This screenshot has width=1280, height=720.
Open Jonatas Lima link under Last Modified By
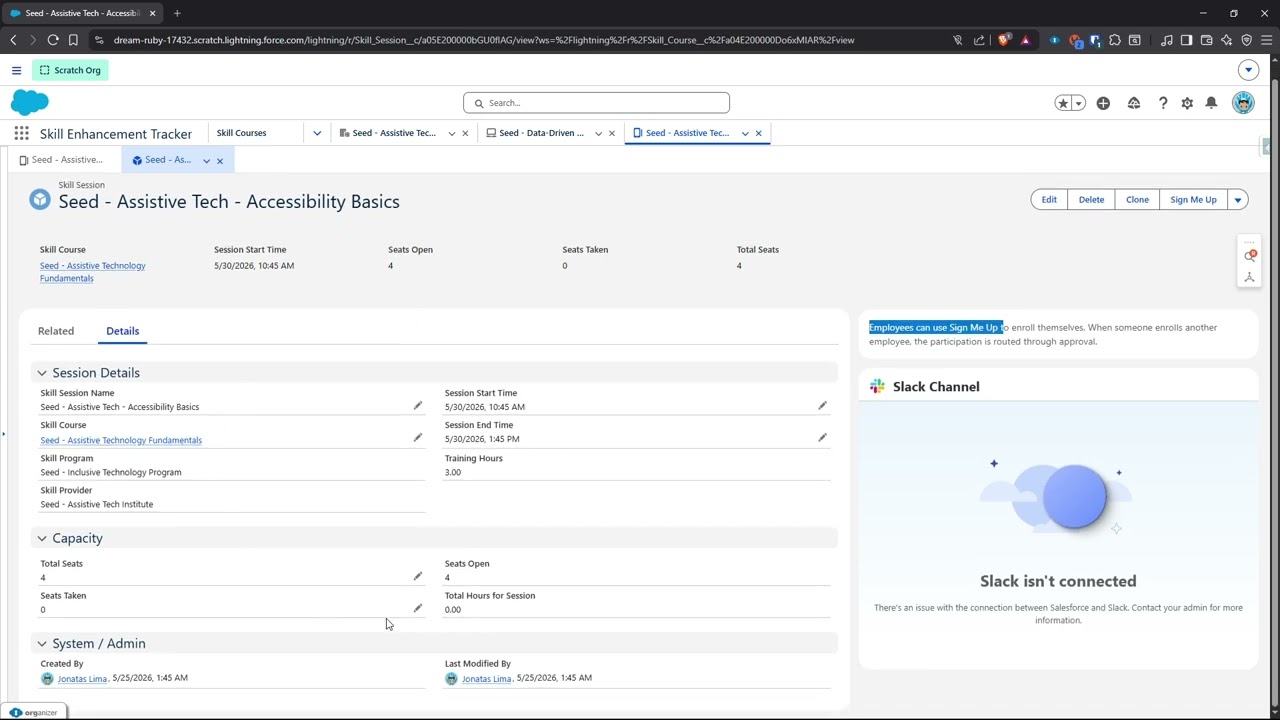[x=486, y=679]
